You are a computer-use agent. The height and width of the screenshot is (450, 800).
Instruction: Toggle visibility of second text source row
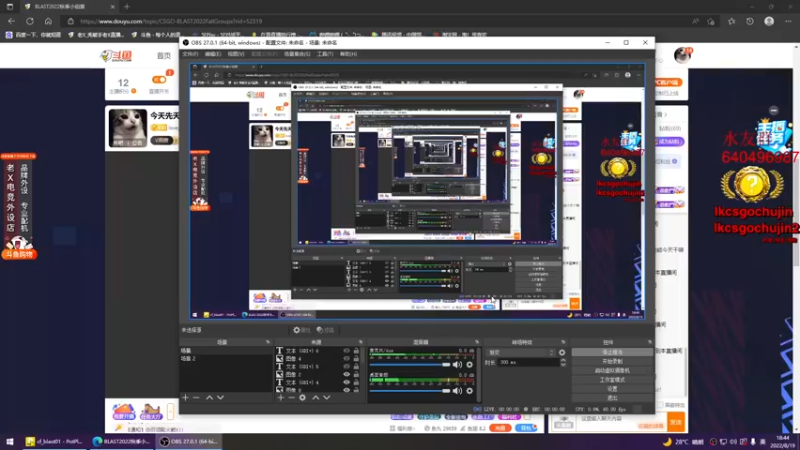346,366
